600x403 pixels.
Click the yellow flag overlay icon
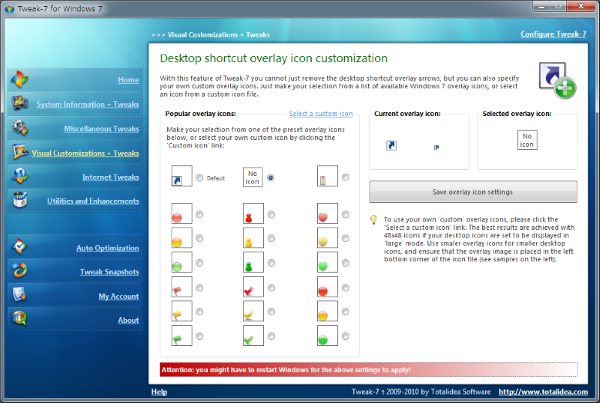[182, 311]
